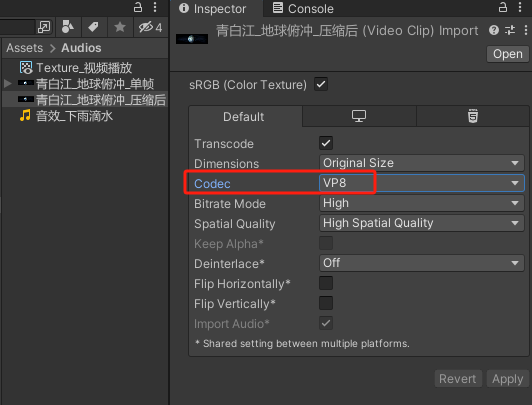
Task: Click the Dimensions label
Action: click(x=226, y=164)
